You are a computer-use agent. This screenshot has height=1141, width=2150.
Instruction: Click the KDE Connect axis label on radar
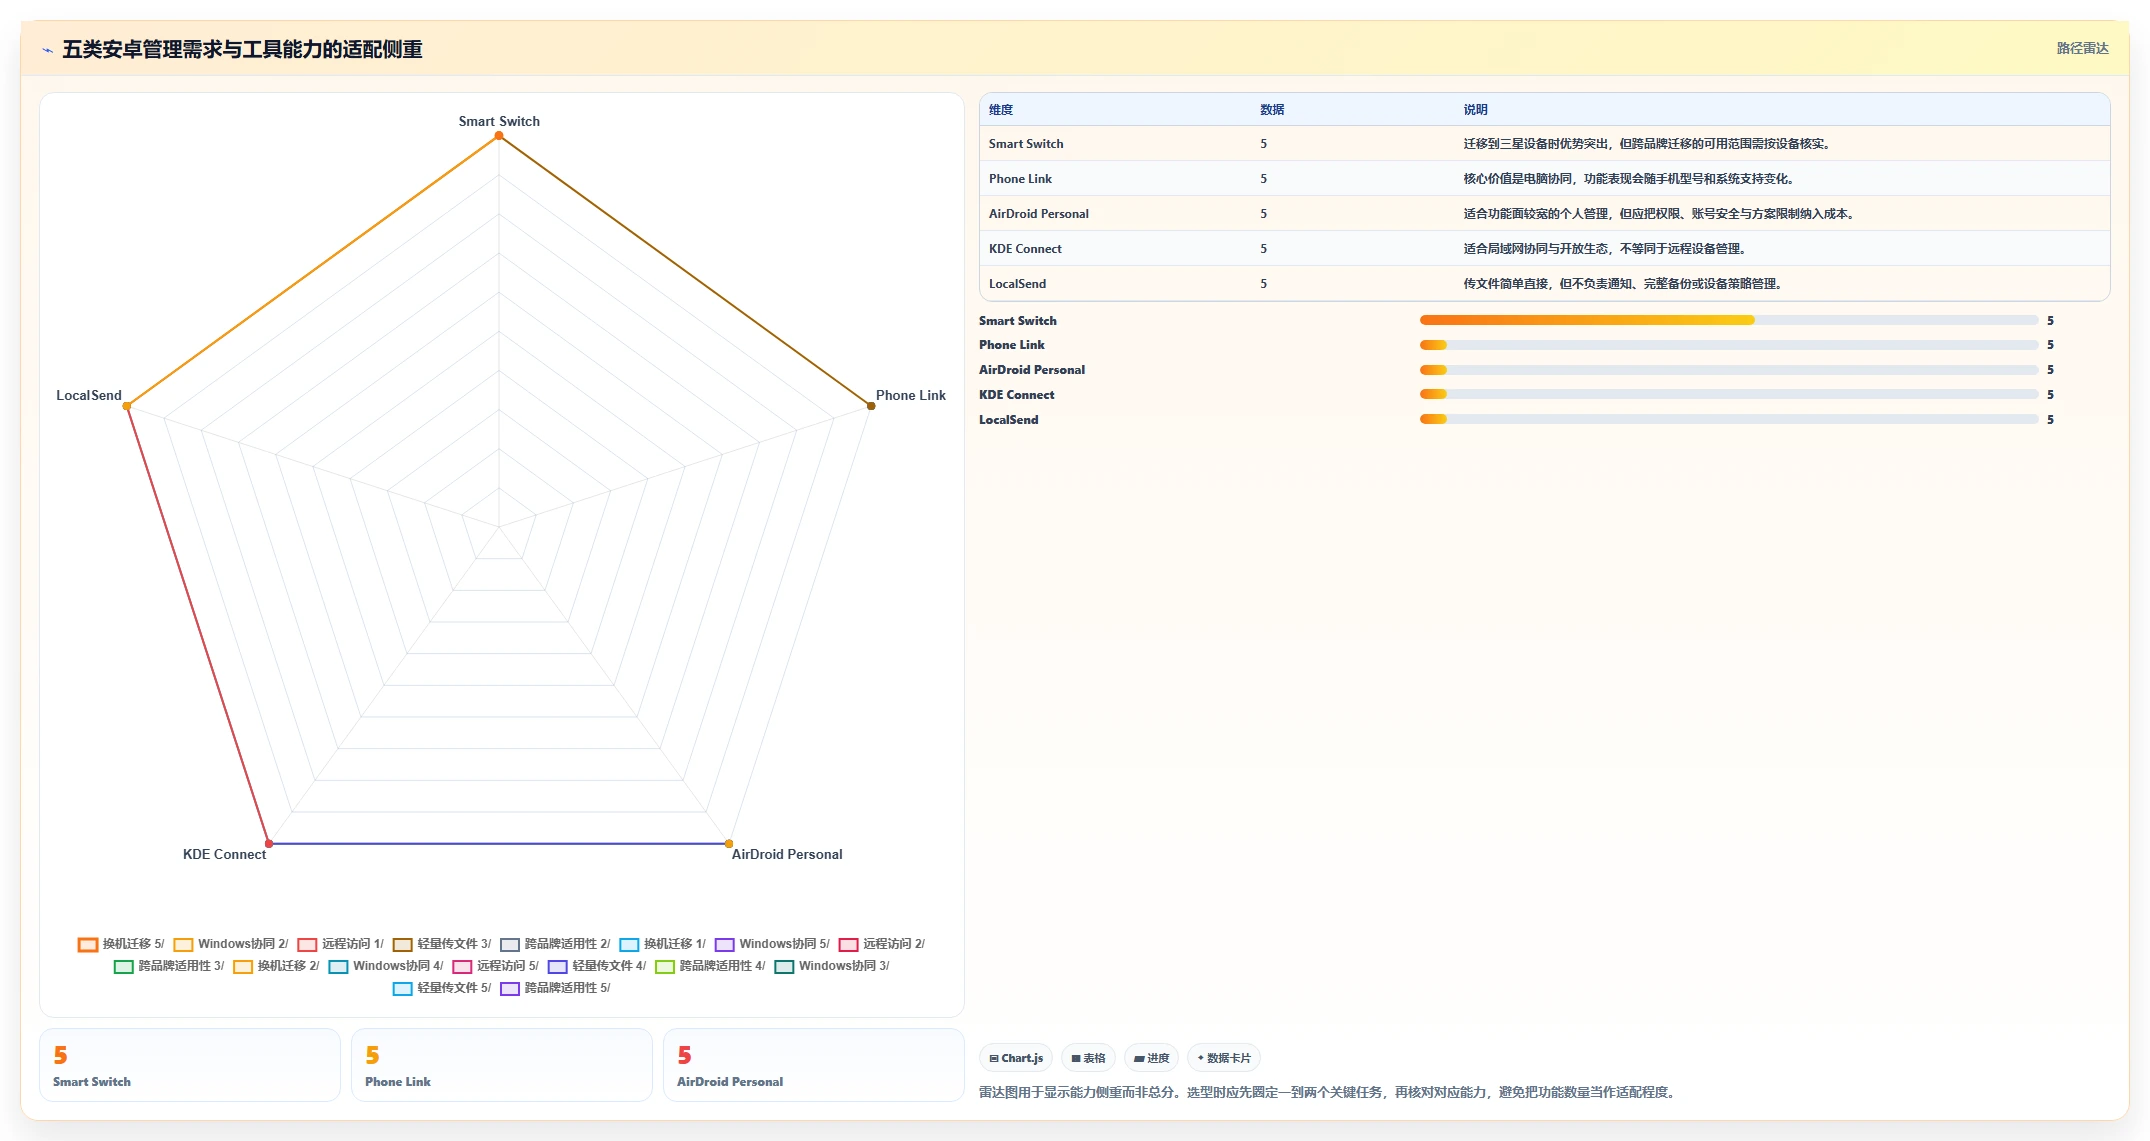pos(224,854)
